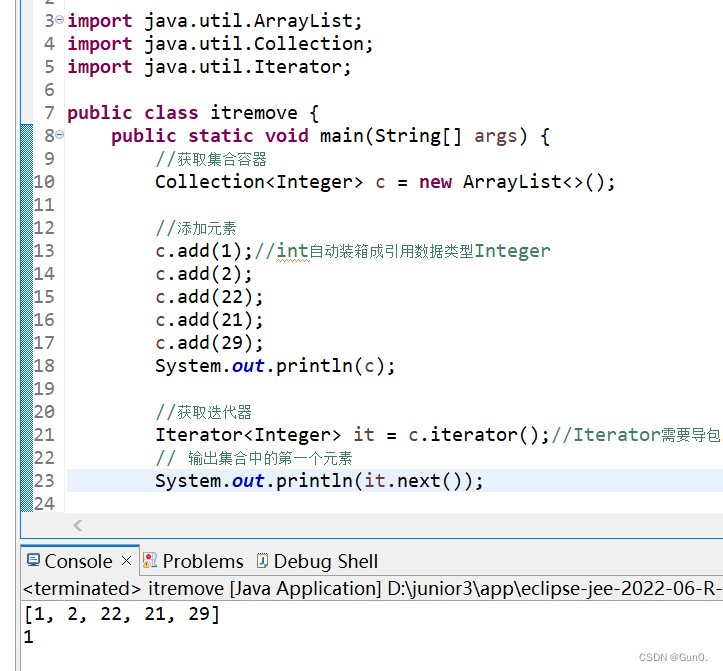Click the 'c.add(29);' statement
The width and height of the screenshot is (723, 671).
[209, 343]
